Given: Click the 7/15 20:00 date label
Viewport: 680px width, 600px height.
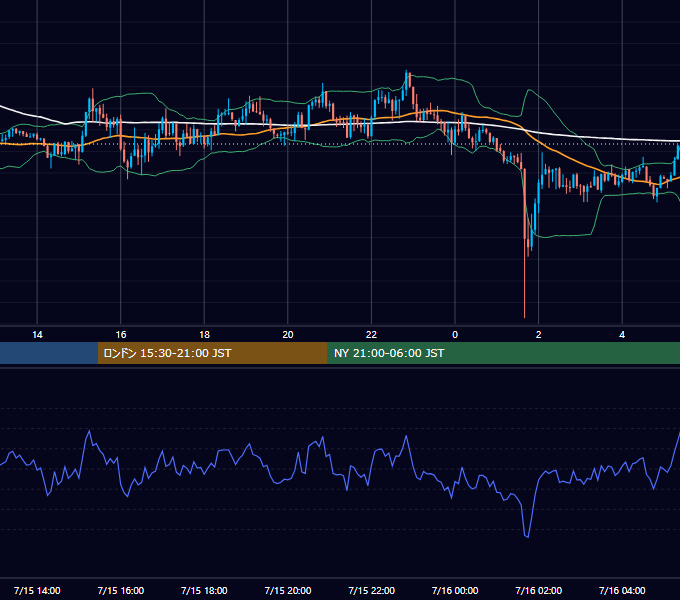Looking at the screenshot, I should click(288, 590).
